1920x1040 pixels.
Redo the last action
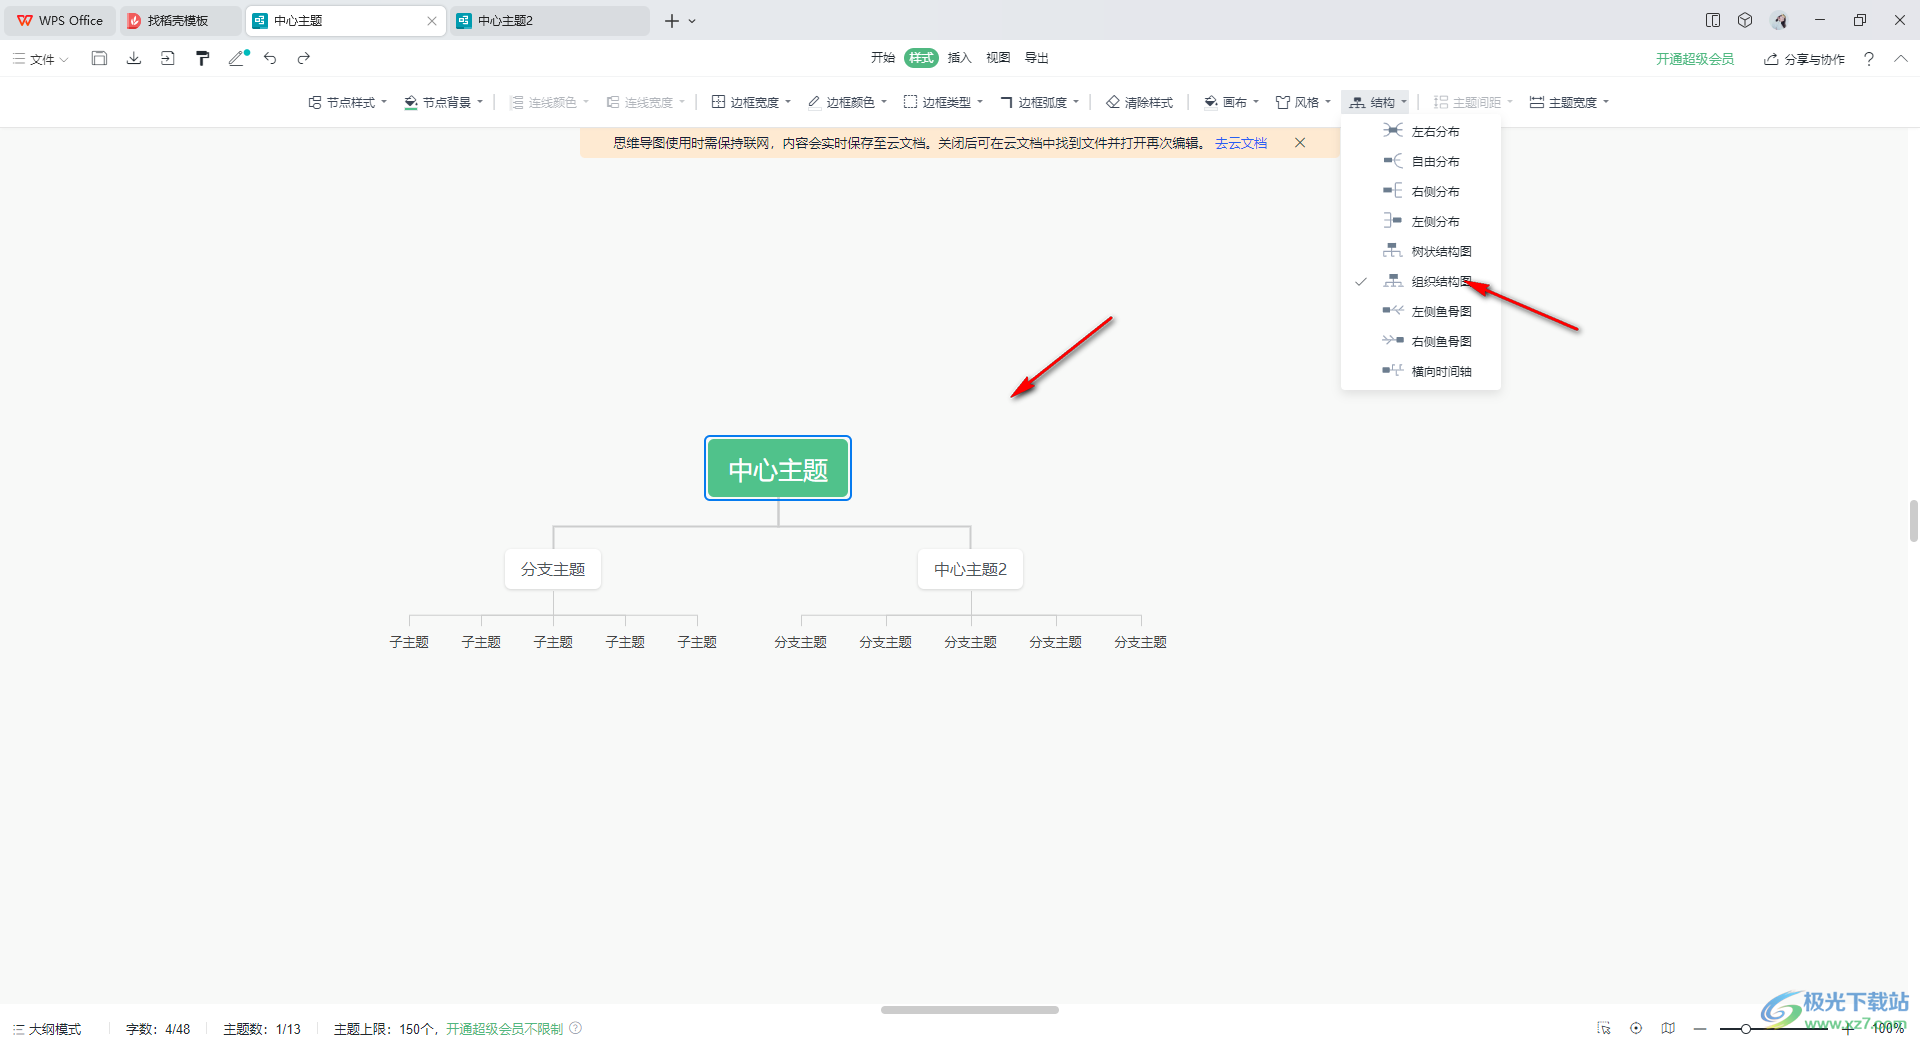point(304,59)
